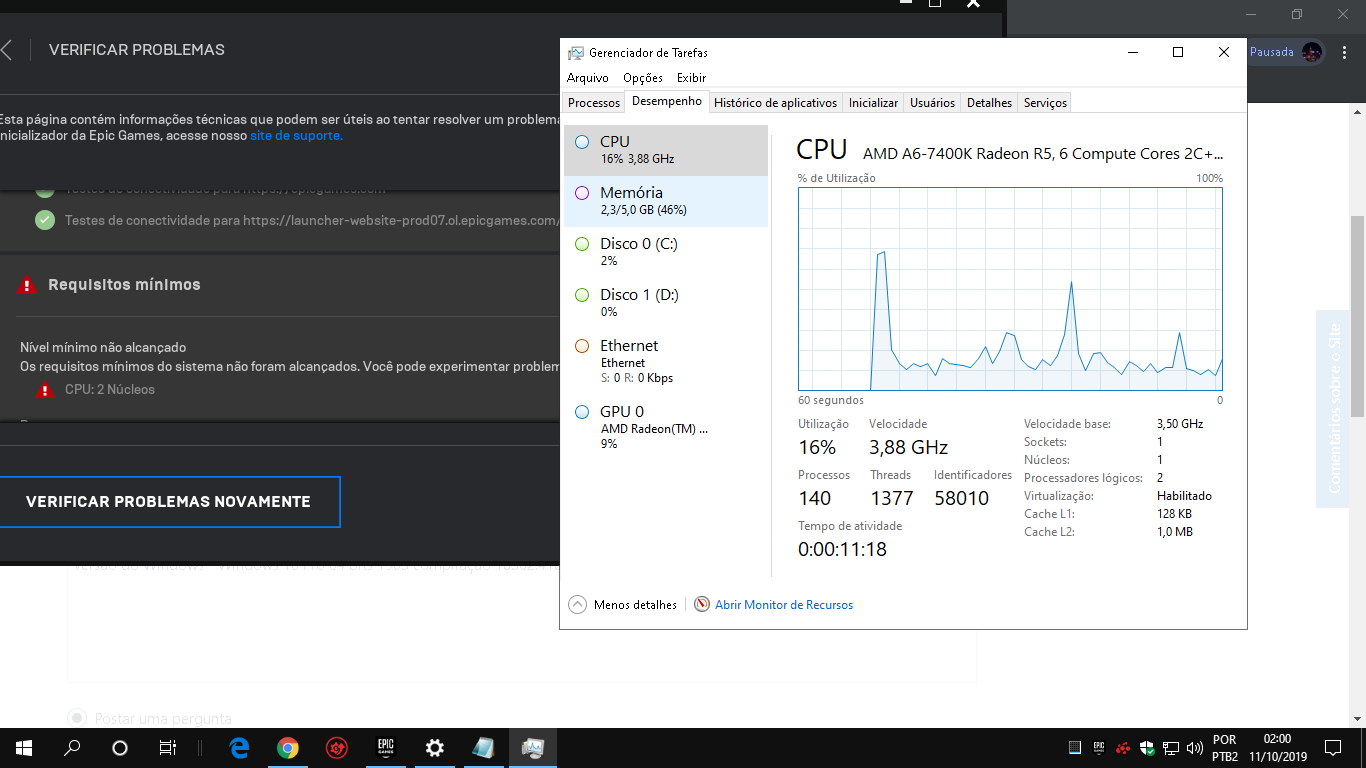Click Task Manager taskbar icon
Viewport: 1366px width, 768px height.
(533, 748)
